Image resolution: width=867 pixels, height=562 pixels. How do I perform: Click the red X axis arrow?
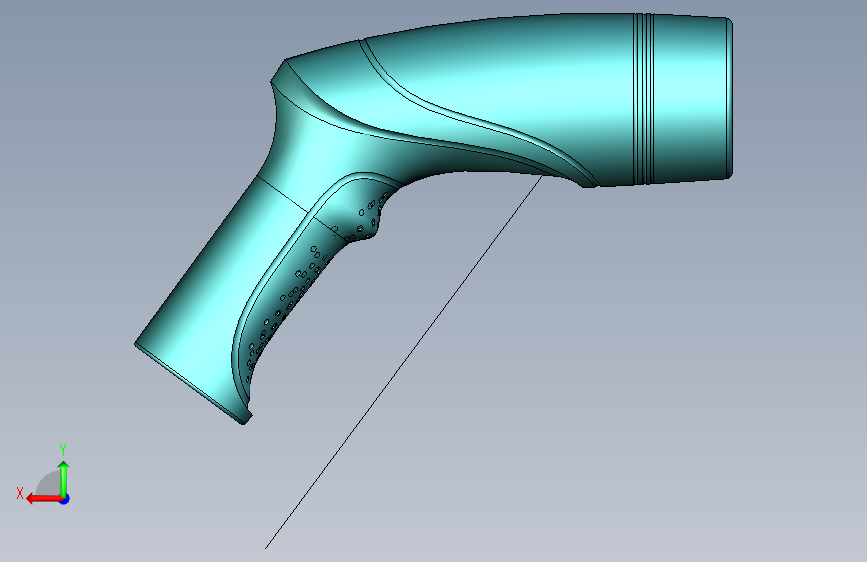click(x=44, y=499)
